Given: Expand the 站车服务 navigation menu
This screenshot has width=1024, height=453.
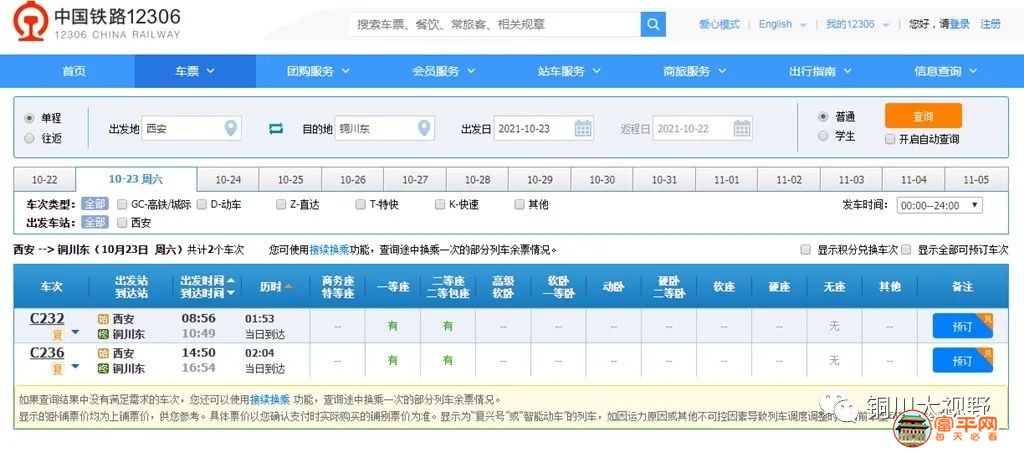Looking at the screenshot, I should point(569,71).
